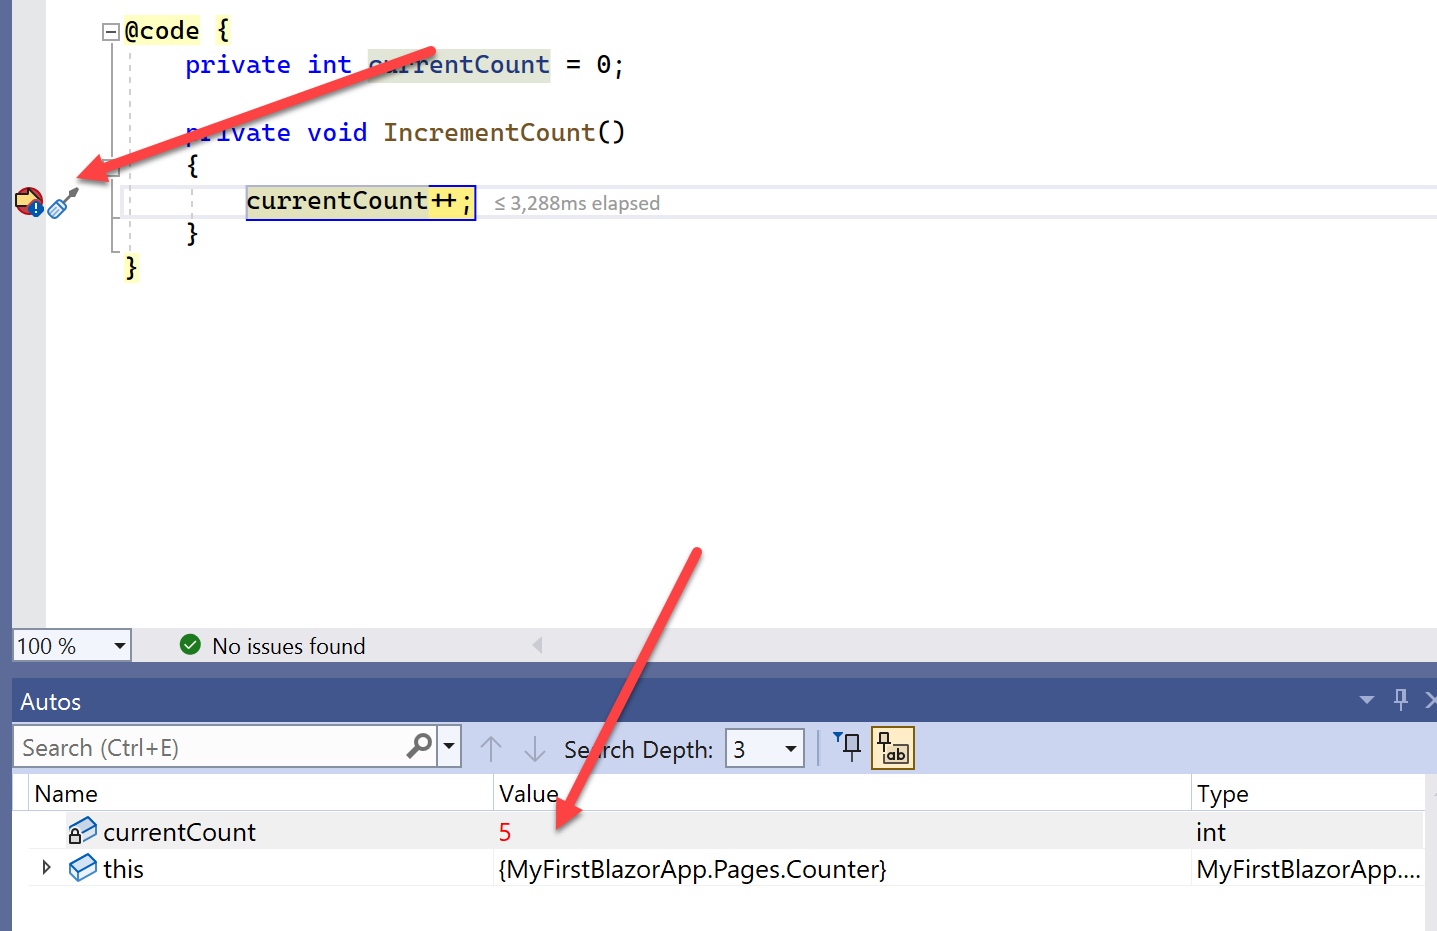
Task: Switch focus to the Autos panel header
Action: click(x=50, y=701)
